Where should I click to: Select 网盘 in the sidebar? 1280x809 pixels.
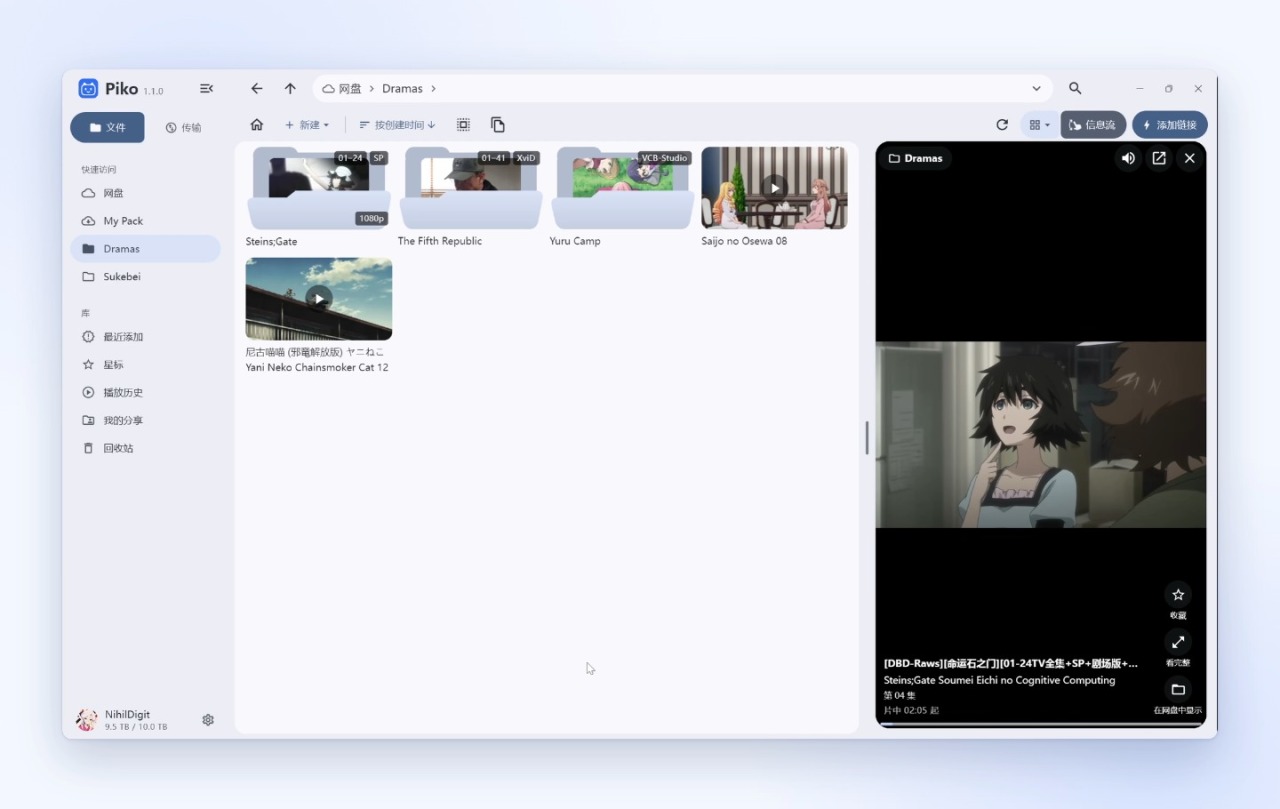pyautogui.click(x=145, y=193)
